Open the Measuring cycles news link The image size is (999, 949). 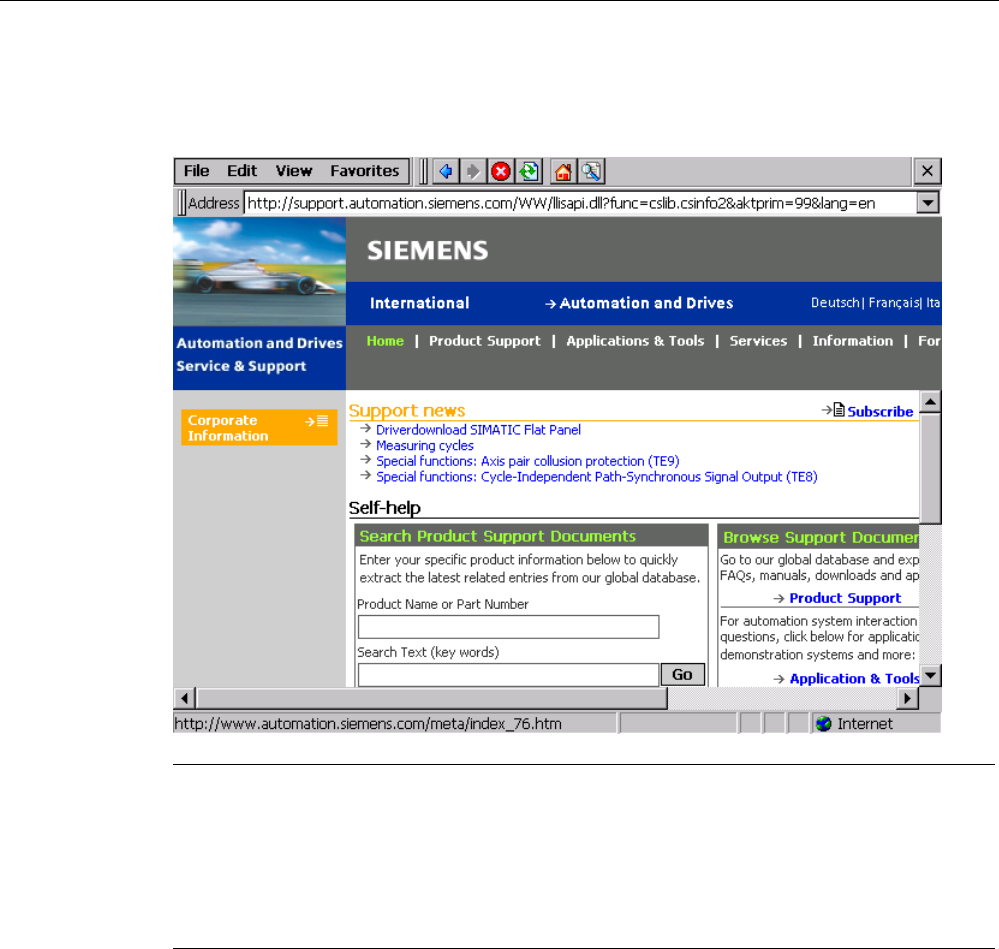(x=424, y=446)
